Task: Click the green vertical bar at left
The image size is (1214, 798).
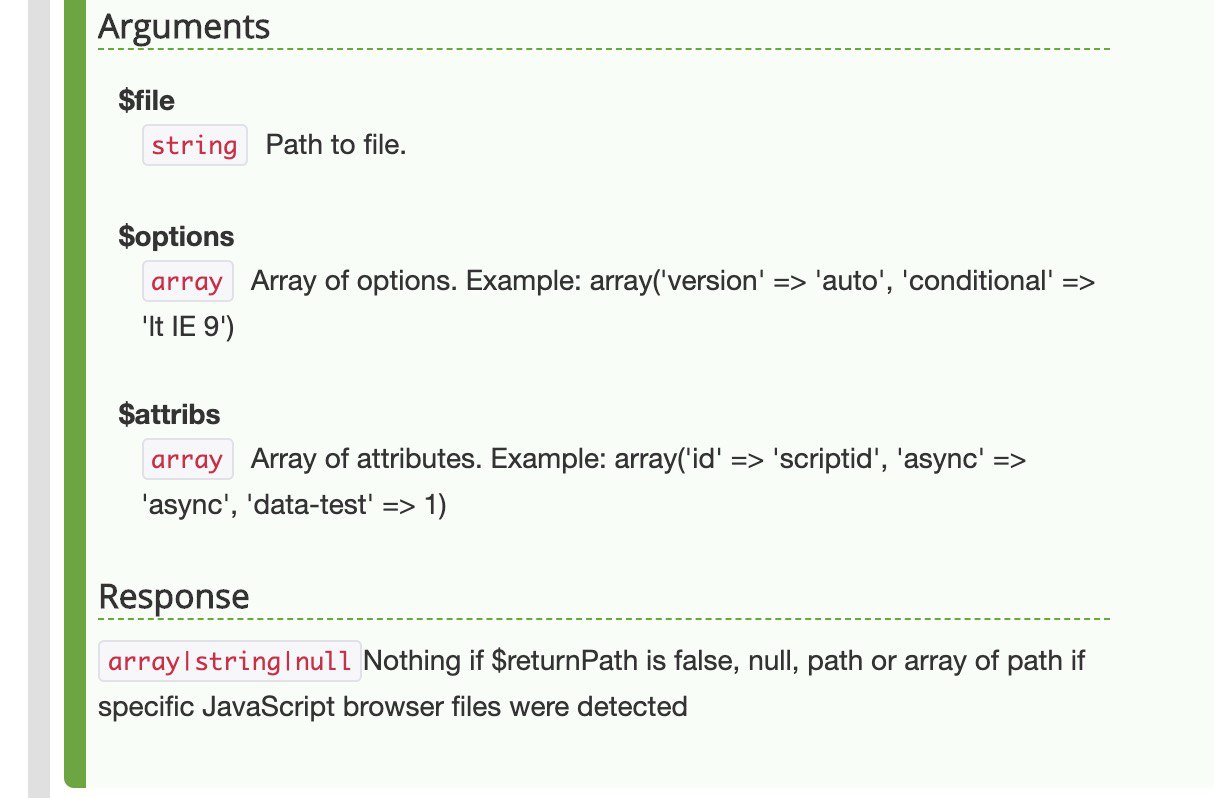Action: click(x=75, y=400)
